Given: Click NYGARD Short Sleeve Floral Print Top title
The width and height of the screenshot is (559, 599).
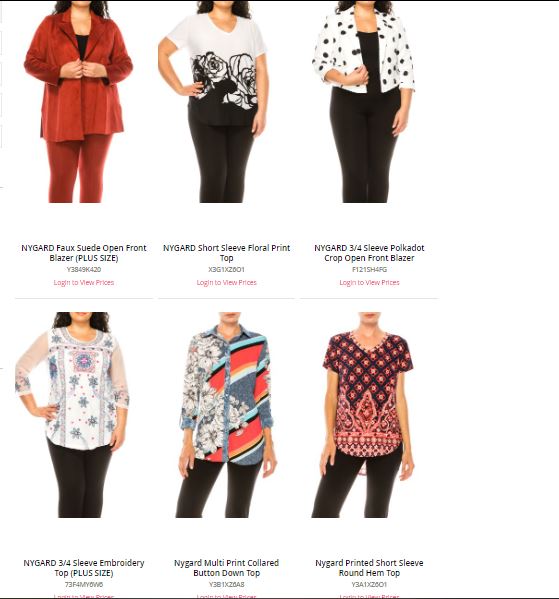Looking at the screenshot, I should coord(227,253).
